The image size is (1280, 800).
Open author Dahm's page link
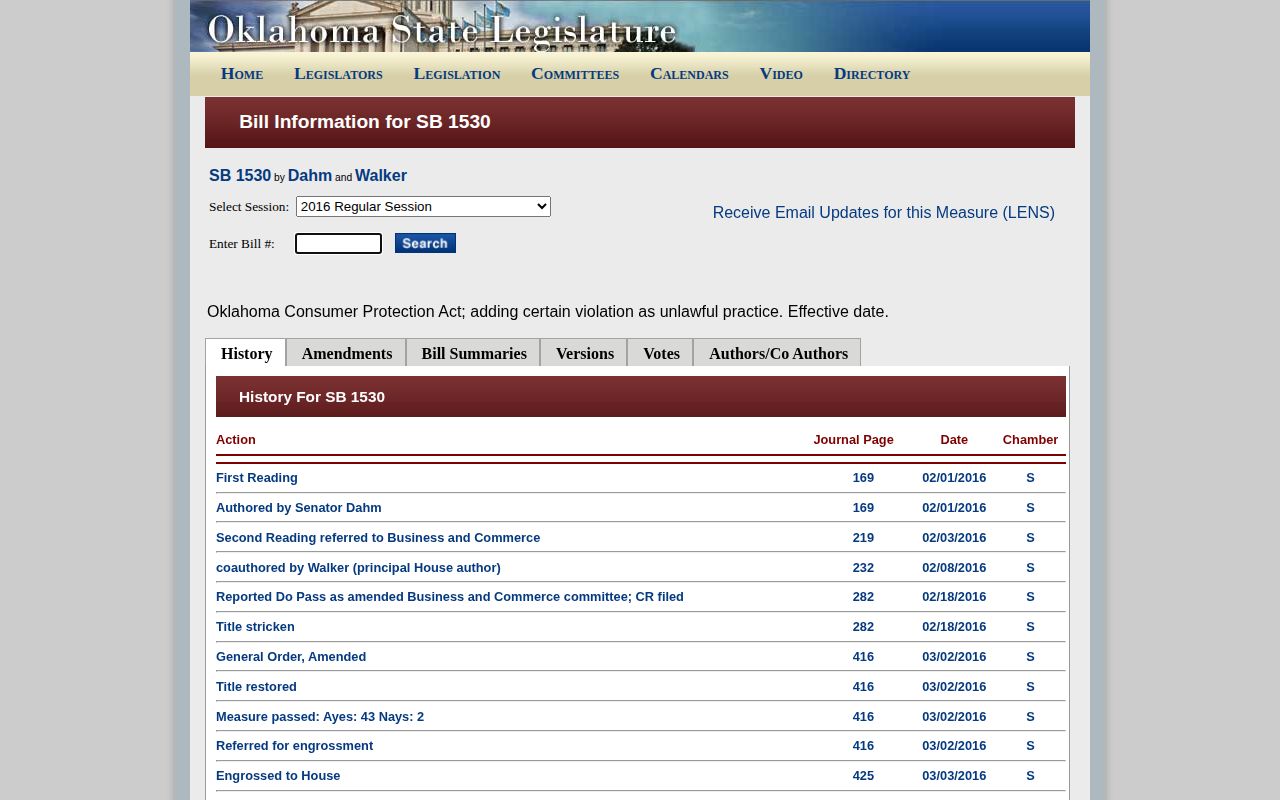click(310, 175)
